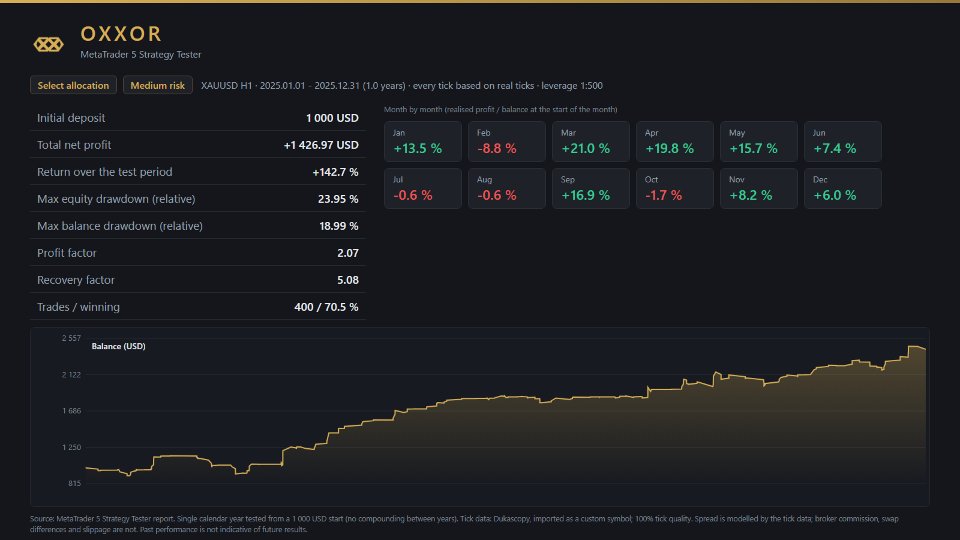Open the Sep +16.9 % month card

point(591,189)
